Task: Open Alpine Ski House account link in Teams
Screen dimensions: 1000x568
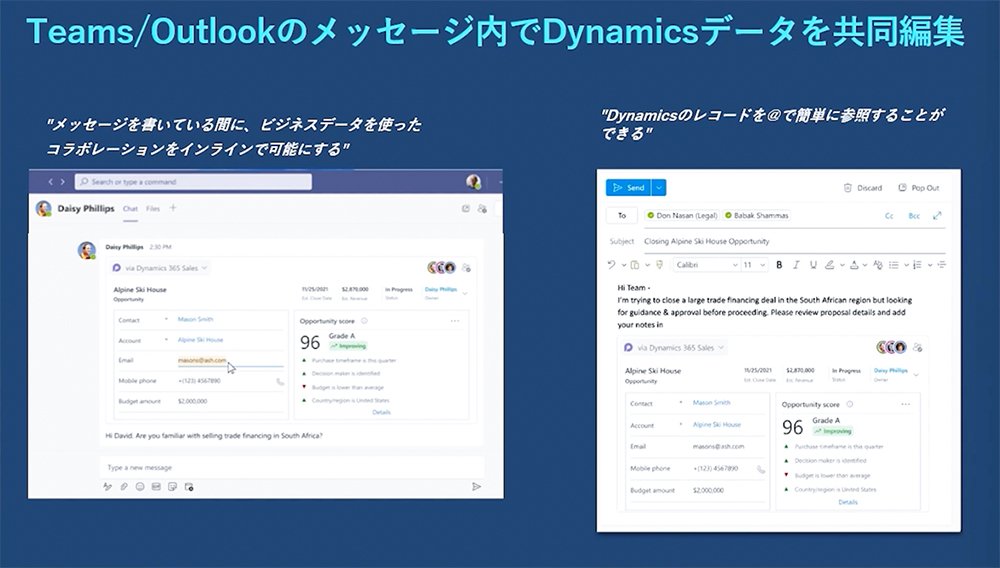Action: tap(201, 340)
